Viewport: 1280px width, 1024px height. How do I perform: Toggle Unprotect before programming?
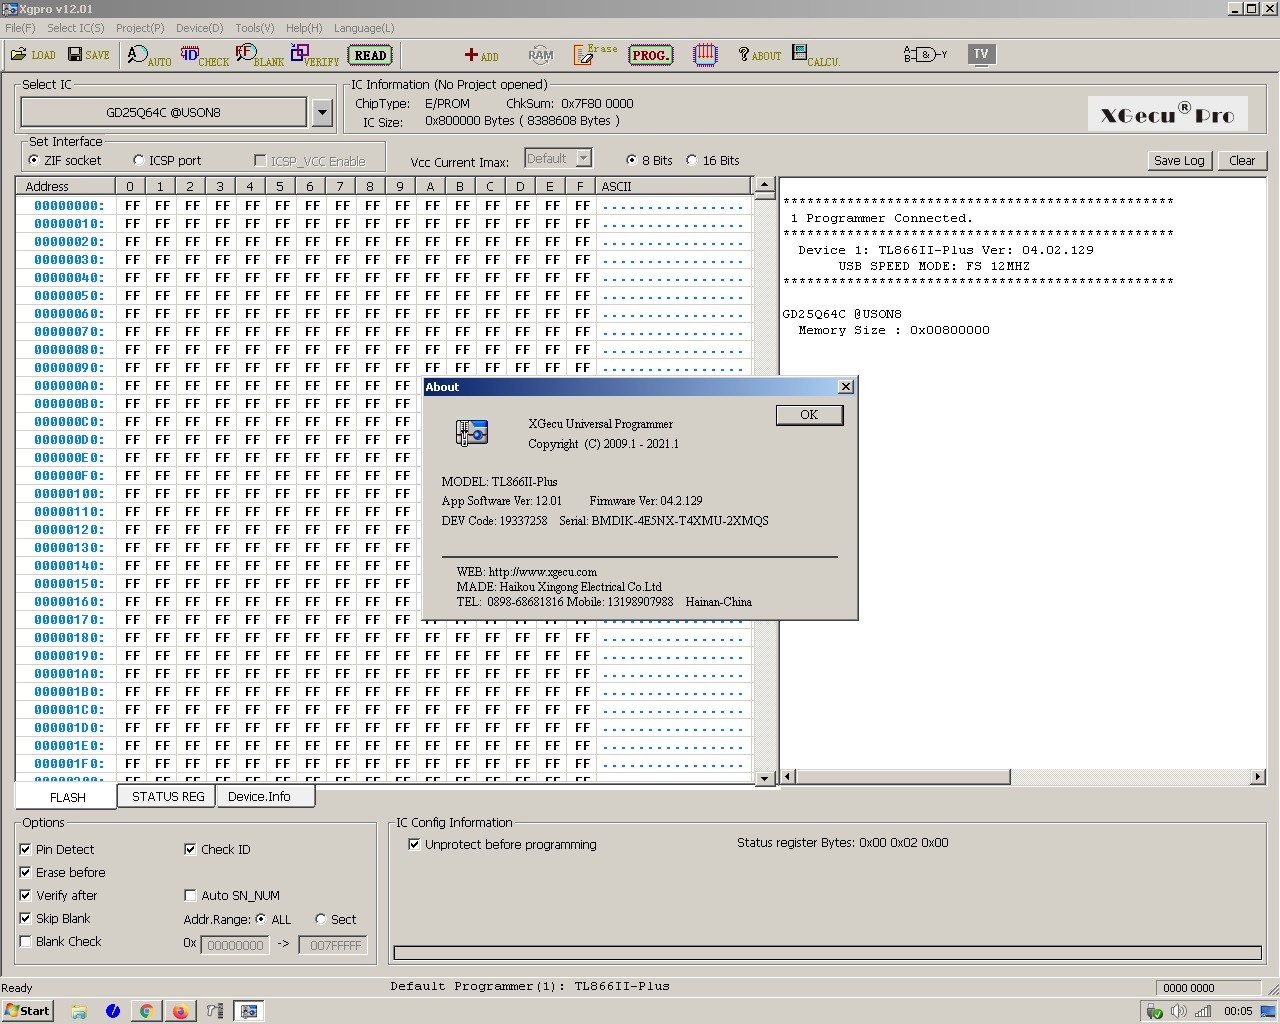coord(502,844)
